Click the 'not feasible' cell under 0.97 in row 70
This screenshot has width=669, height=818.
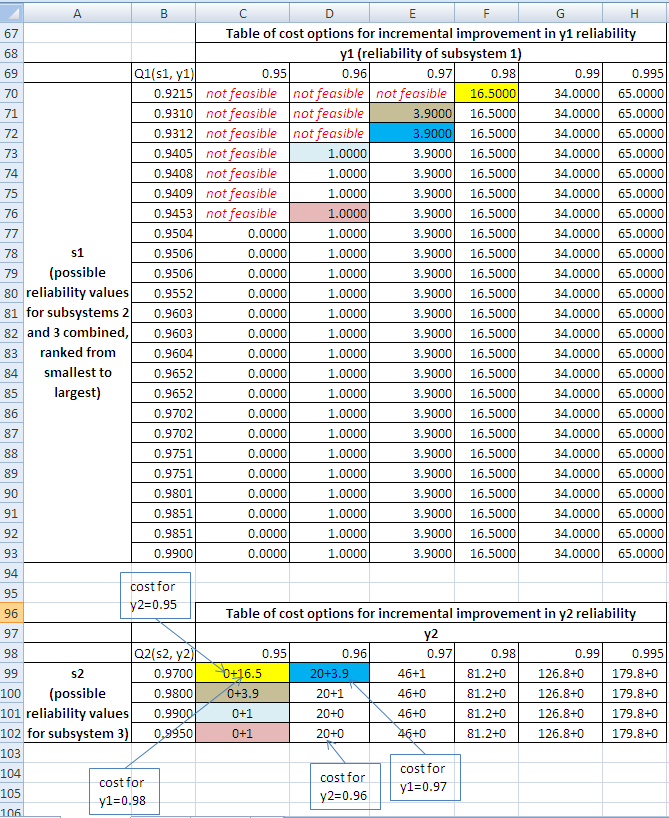412,93
